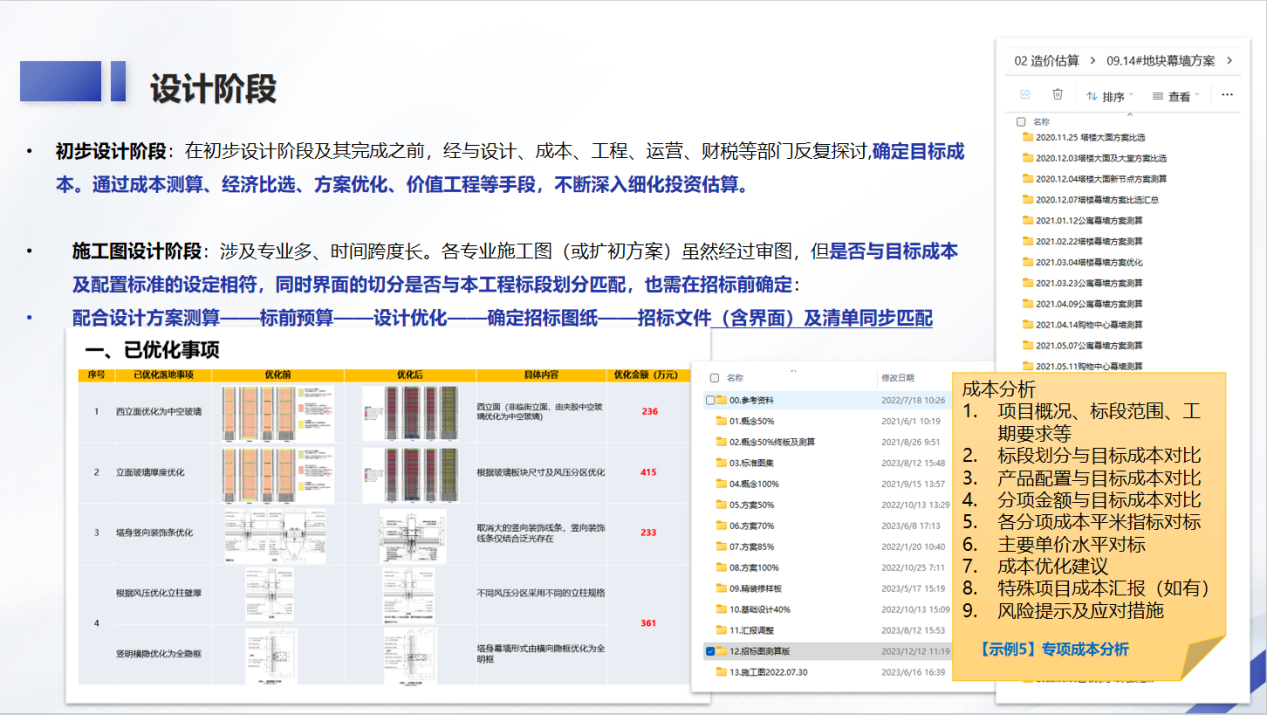Open folder 2021.04.09公寓幕墙方案测算
Screen dimensions: 1267x715
1082,303
